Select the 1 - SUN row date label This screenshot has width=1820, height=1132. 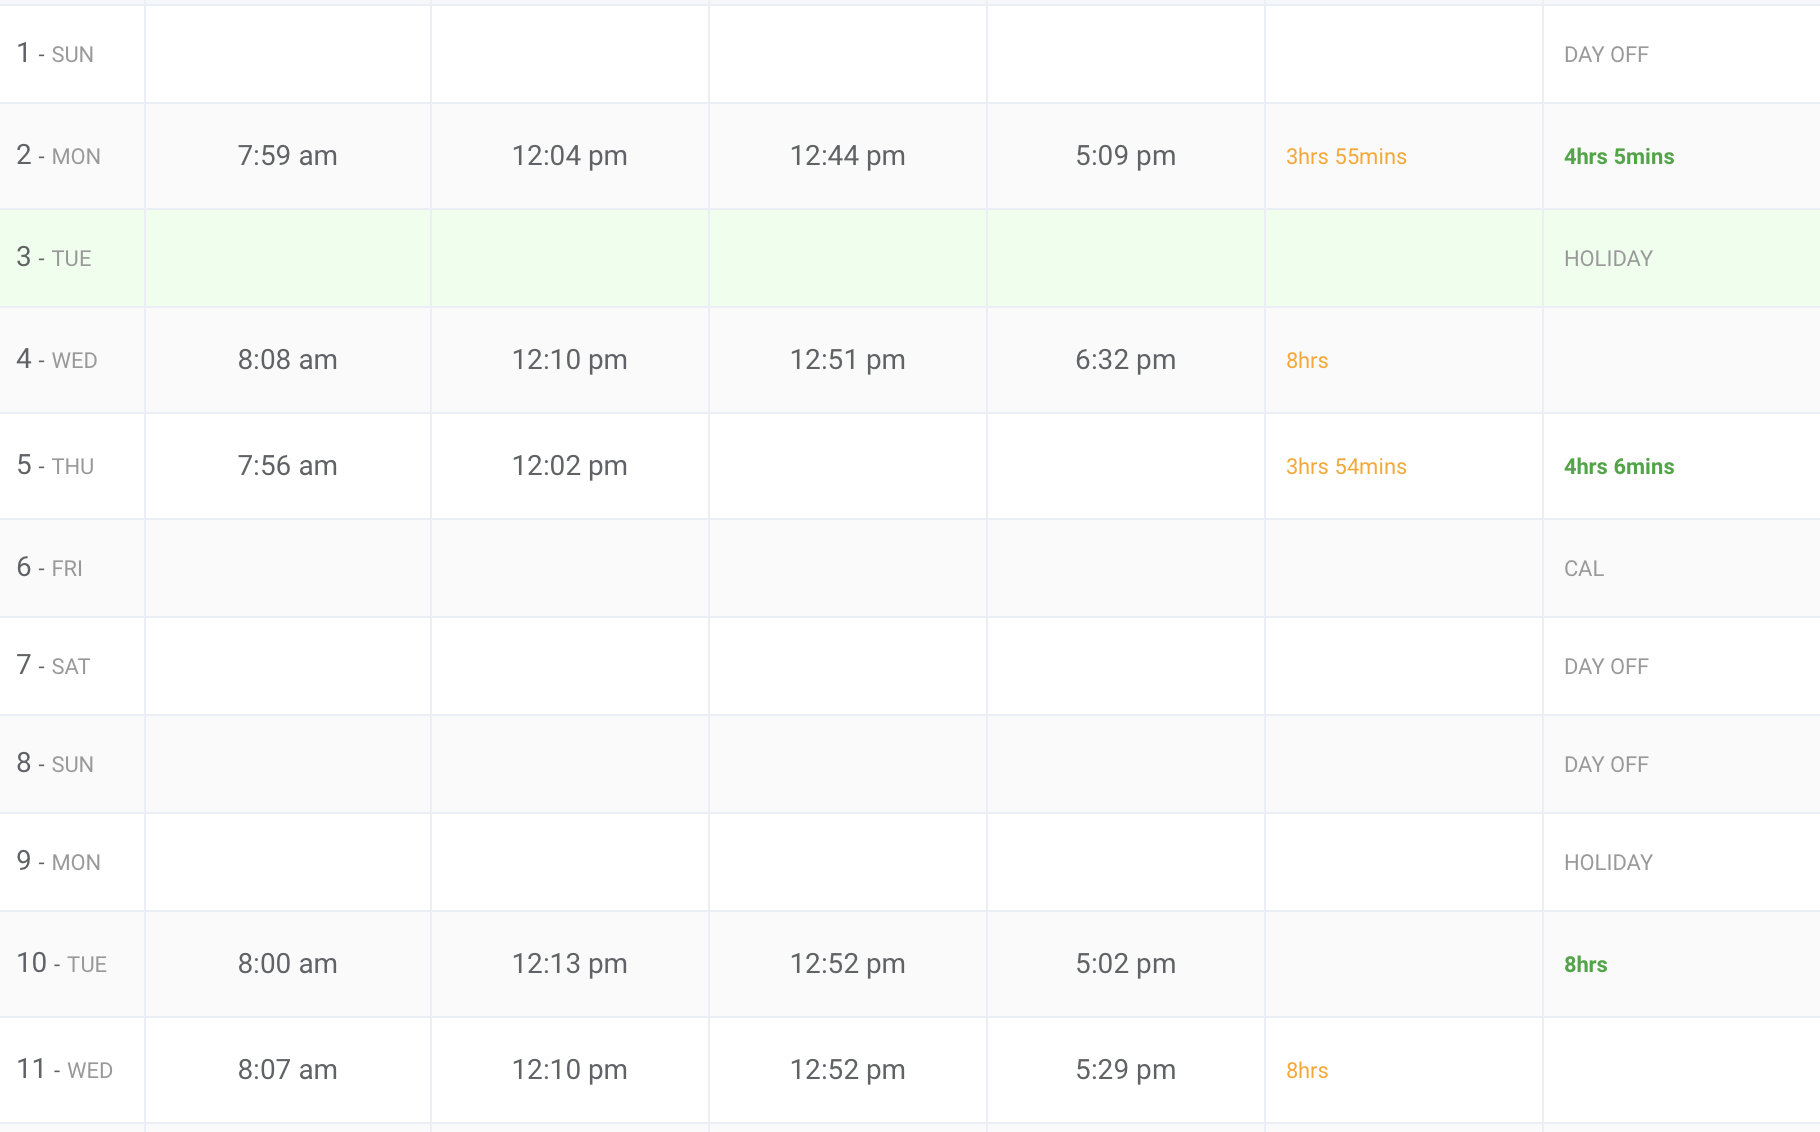pyautogui.click(x=55, y=54)
